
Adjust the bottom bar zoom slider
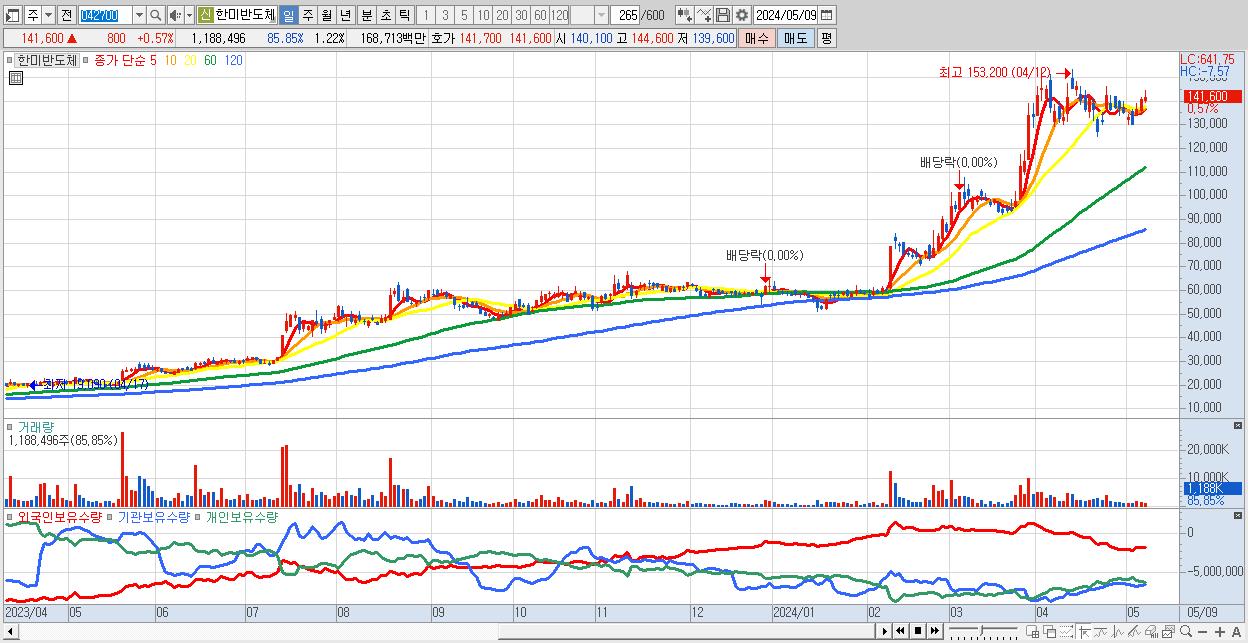tap(981, 631)
